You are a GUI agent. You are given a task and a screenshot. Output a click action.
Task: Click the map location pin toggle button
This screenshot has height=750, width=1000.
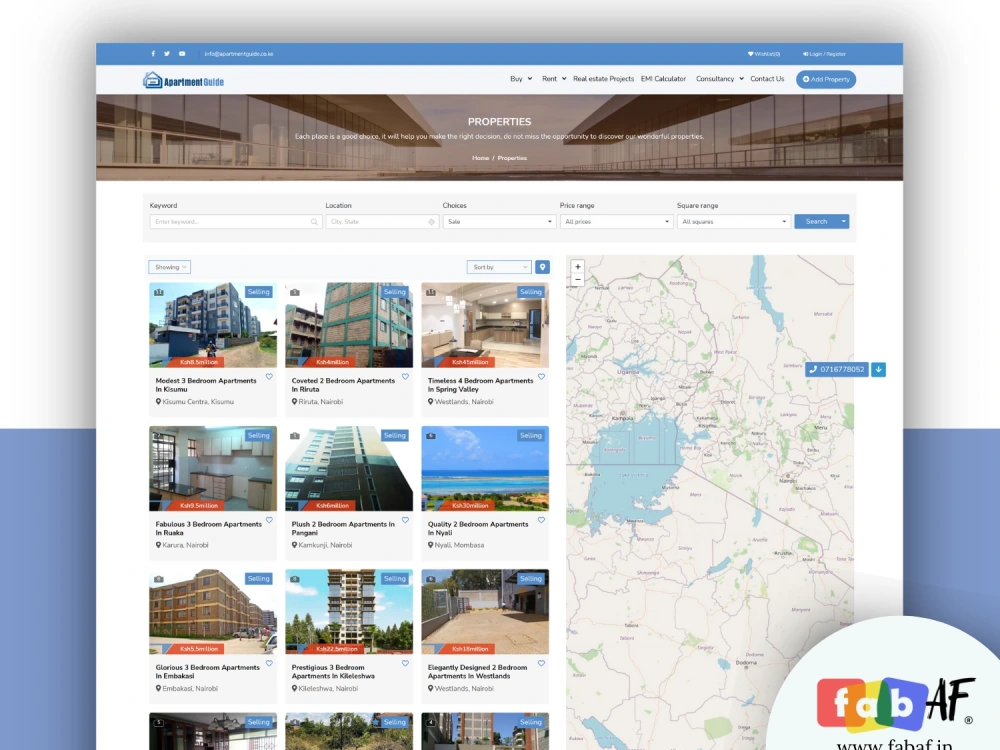point(542,267)
